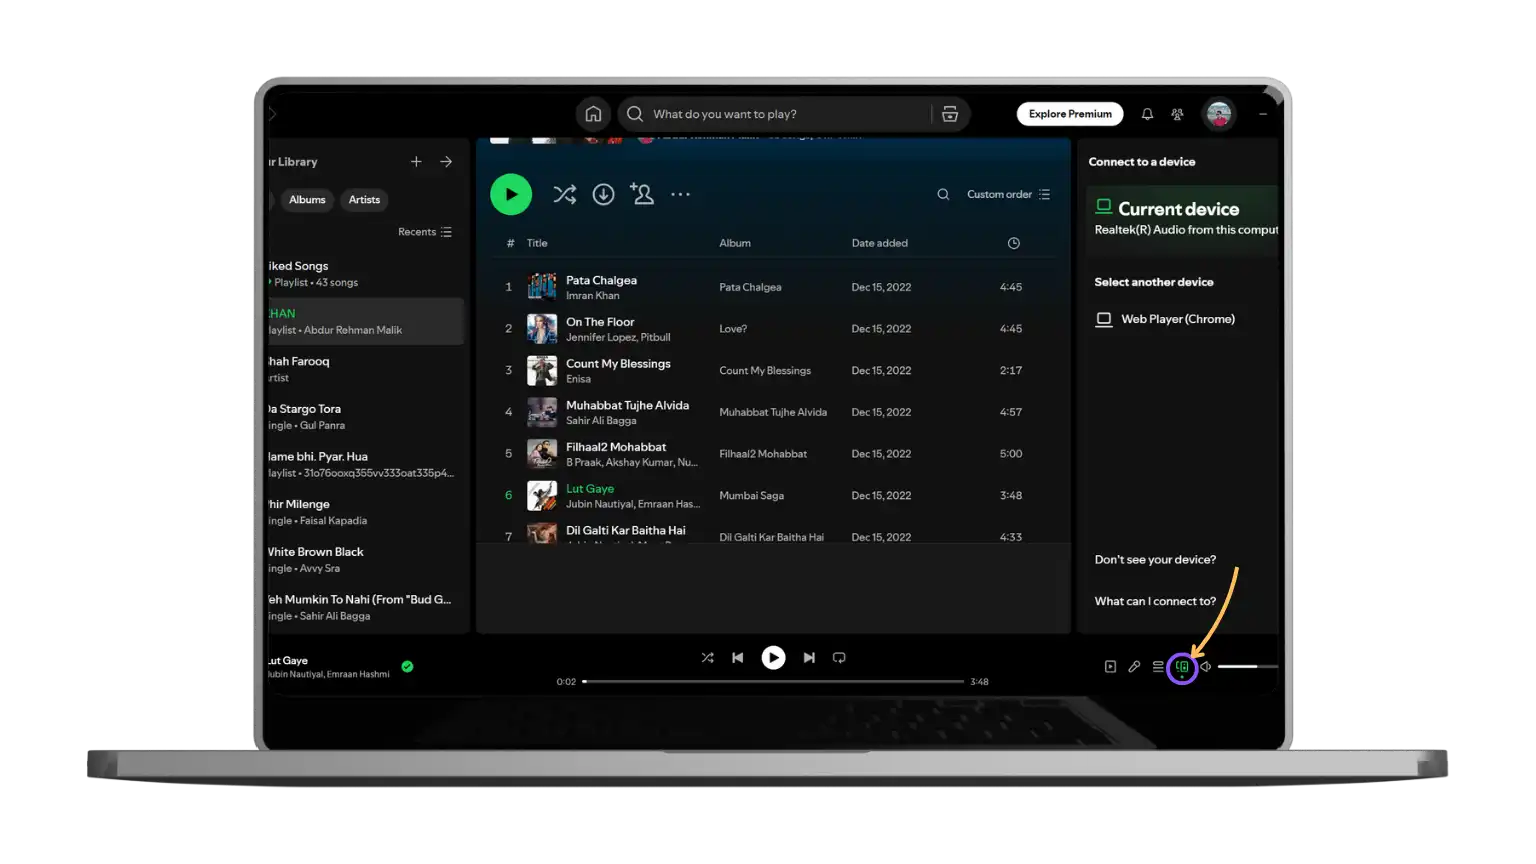Image resolution: width=1536 pixels, height=864 pixels.
Task: Open the Custom order sort dropdown
Action: 1008,195
